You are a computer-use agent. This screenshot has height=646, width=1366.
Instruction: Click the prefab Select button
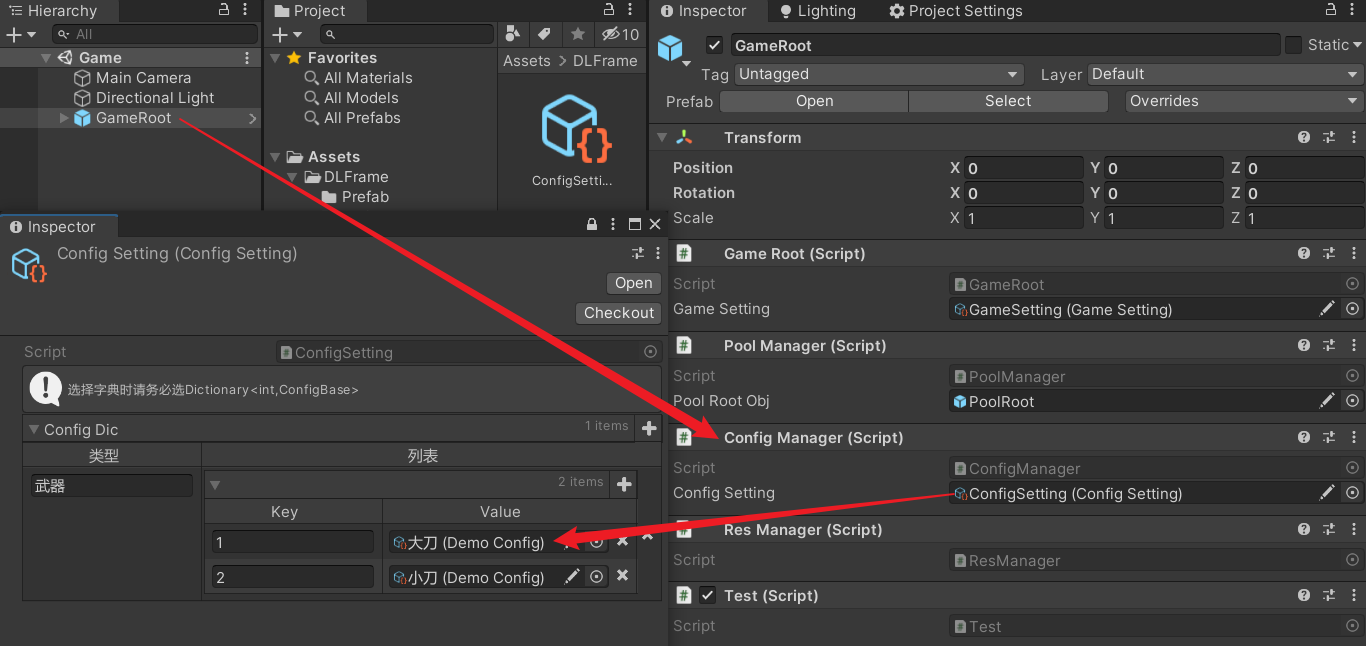(1007, 101)
